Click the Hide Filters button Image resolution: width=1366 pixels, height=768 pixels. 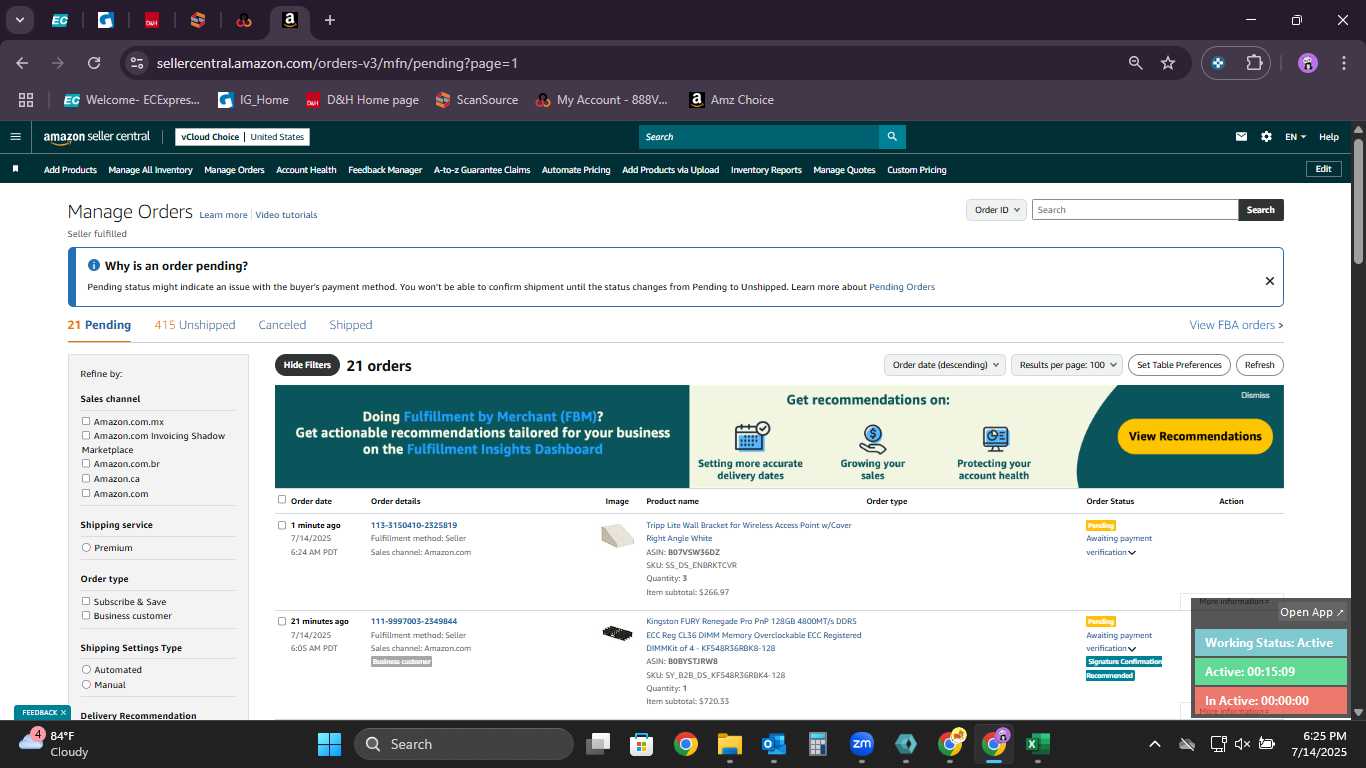tap(307, 365)
